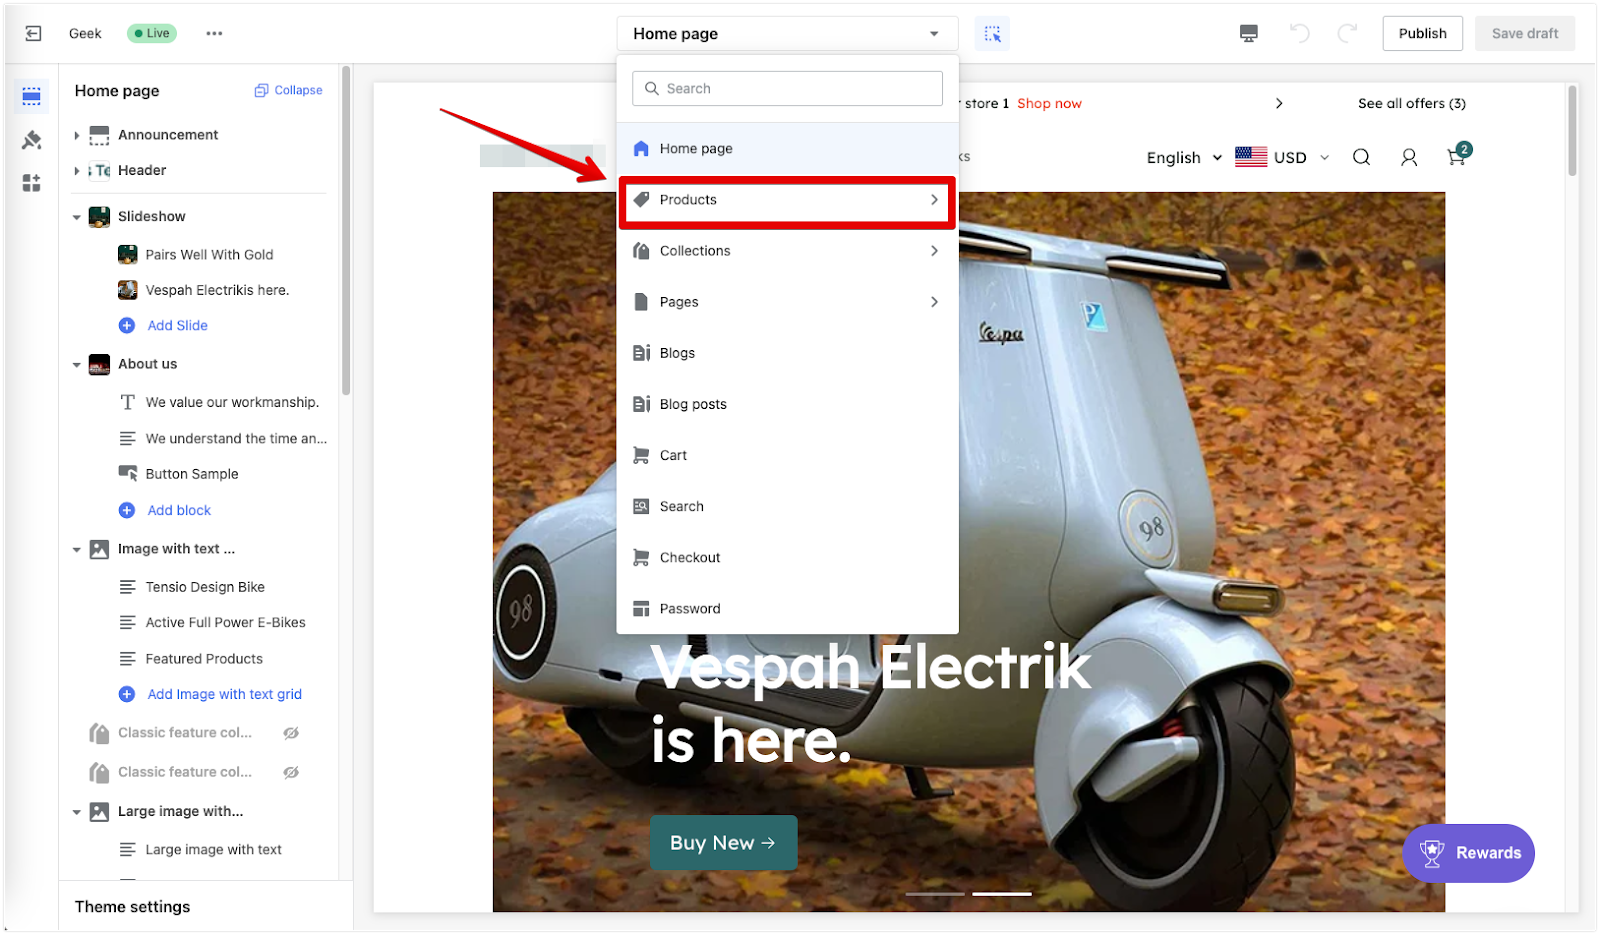Image resolution: width=1600 pixels, height=935 pixels.
Task: Click the Image with text section icon
Action: 99,549
